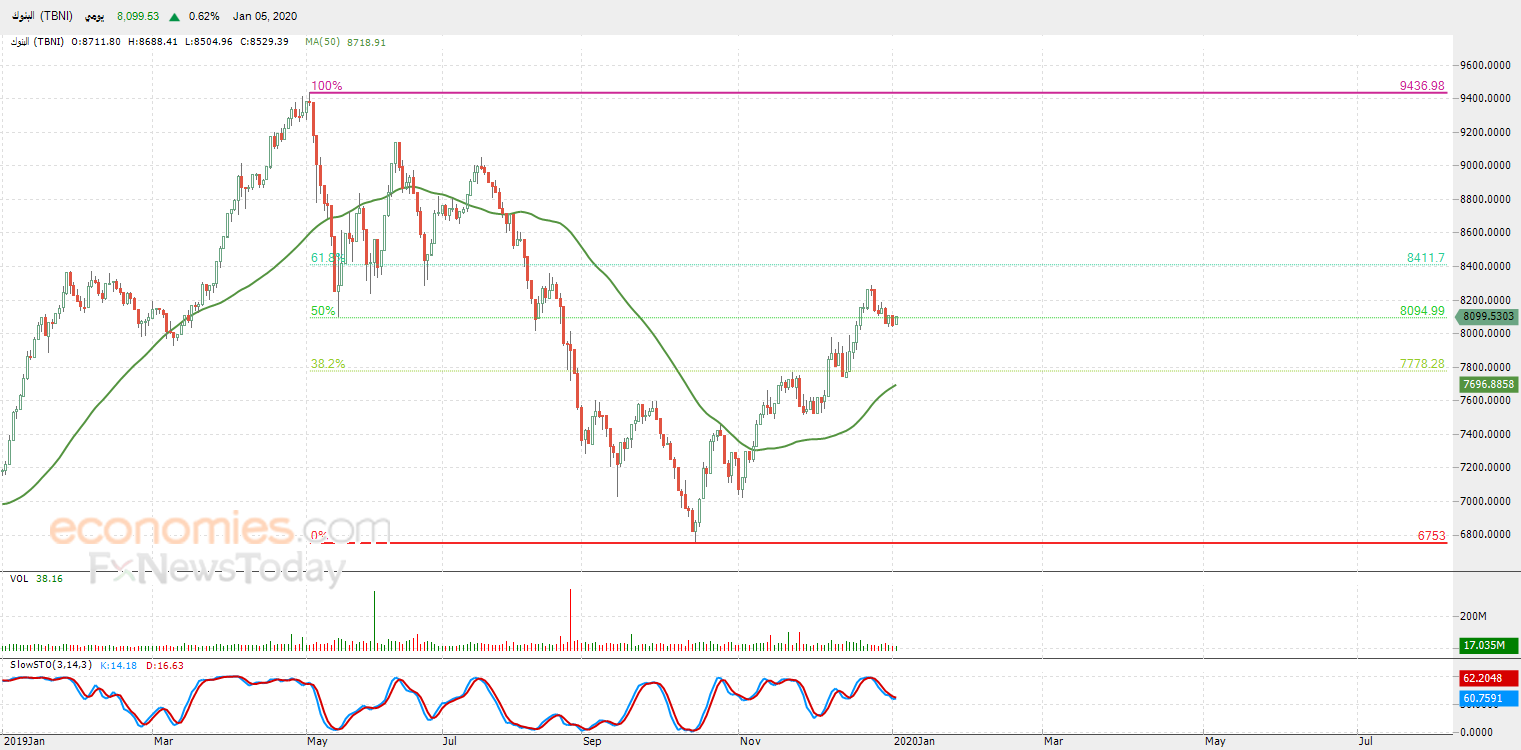Click the 7778.28 Fibonacci price label

pos(1423,364)
